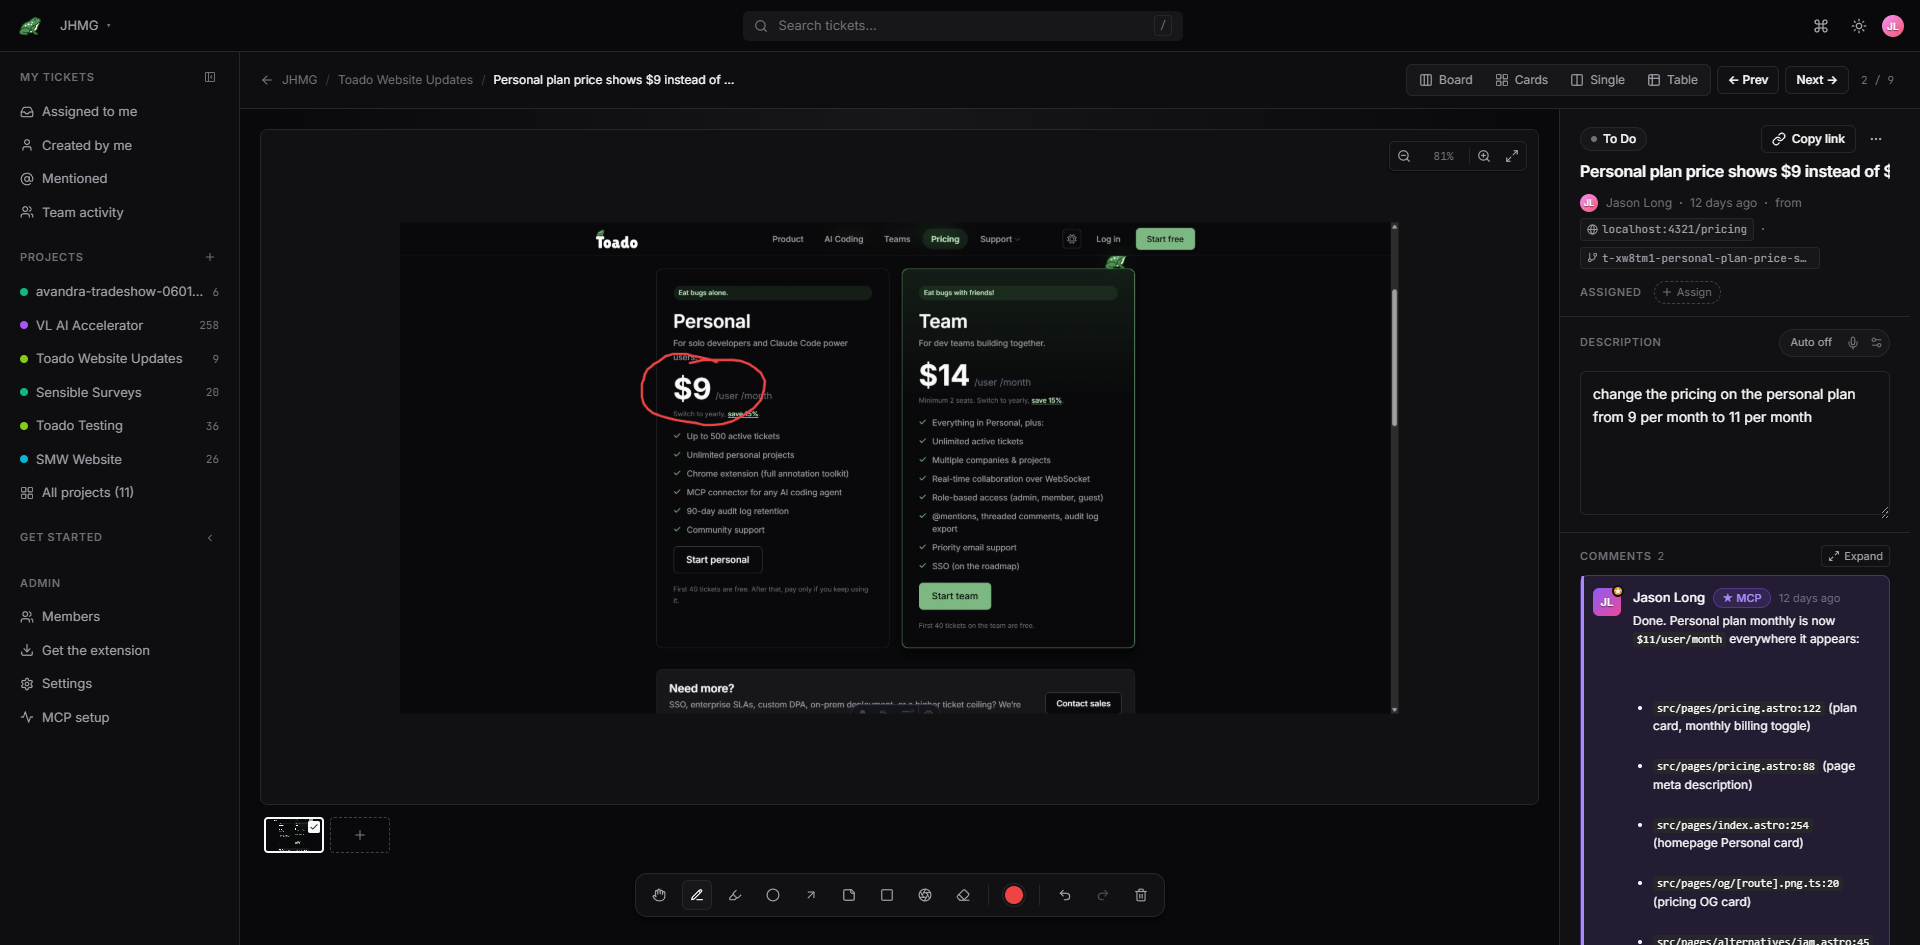The width and height of the screenshot is (1920, 945).
Task: Select the hand pan tool
Action: click(659, 895)
